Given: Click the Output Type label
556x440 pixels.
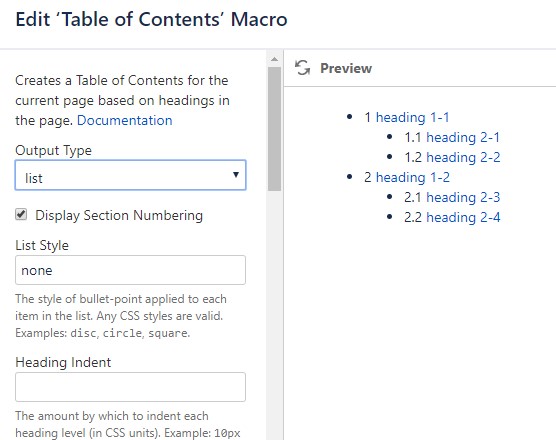Looking at the screenshot, I should click(54, 150).
